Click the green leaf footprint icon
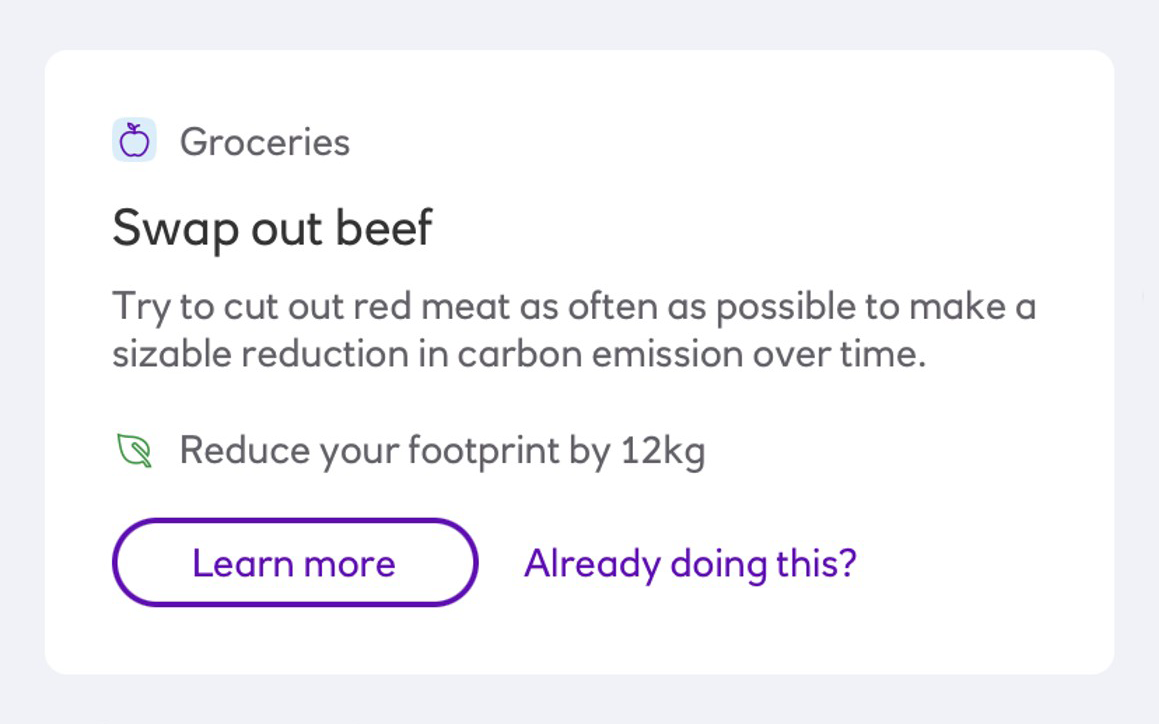Viewport: 1159px width, 724px height. pyautogui.click(x=135, y=450)
